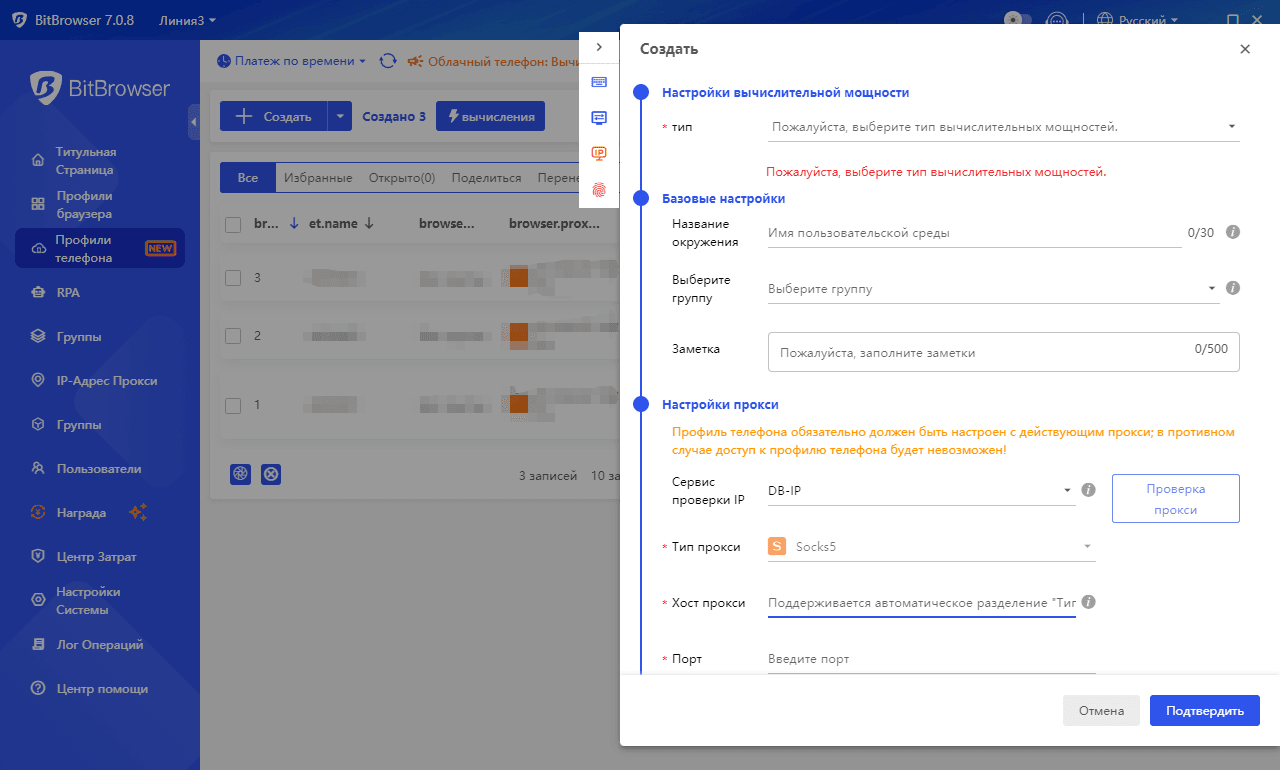
Task: Click the refresh icon next to payment dropdown
Action: [x=387, y=61]
